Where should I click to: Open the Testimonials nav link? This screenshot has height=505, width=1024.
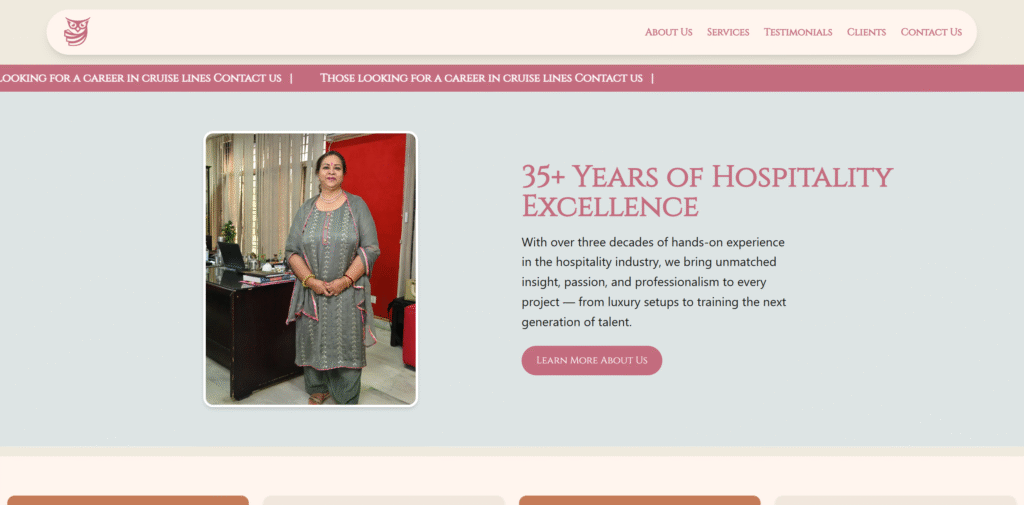click(797, 32)
